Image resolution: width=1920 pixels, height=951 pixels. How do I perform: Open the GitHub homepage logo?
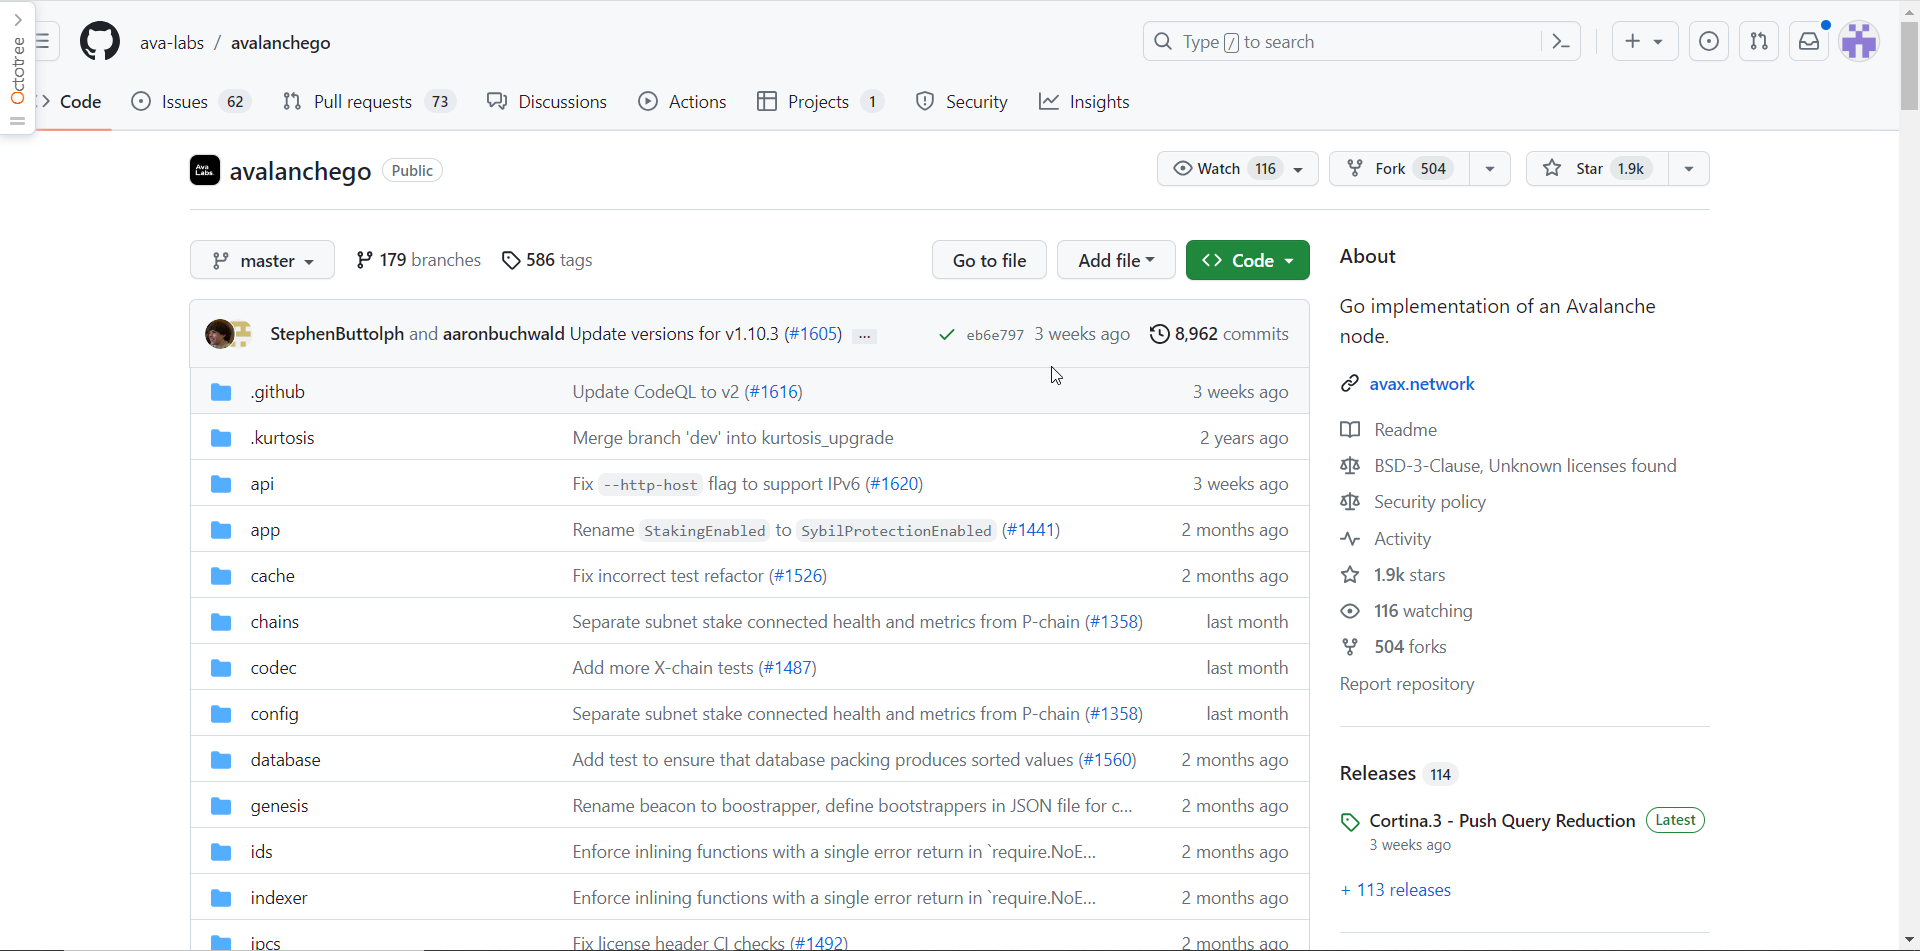click(x=100, y=42)
